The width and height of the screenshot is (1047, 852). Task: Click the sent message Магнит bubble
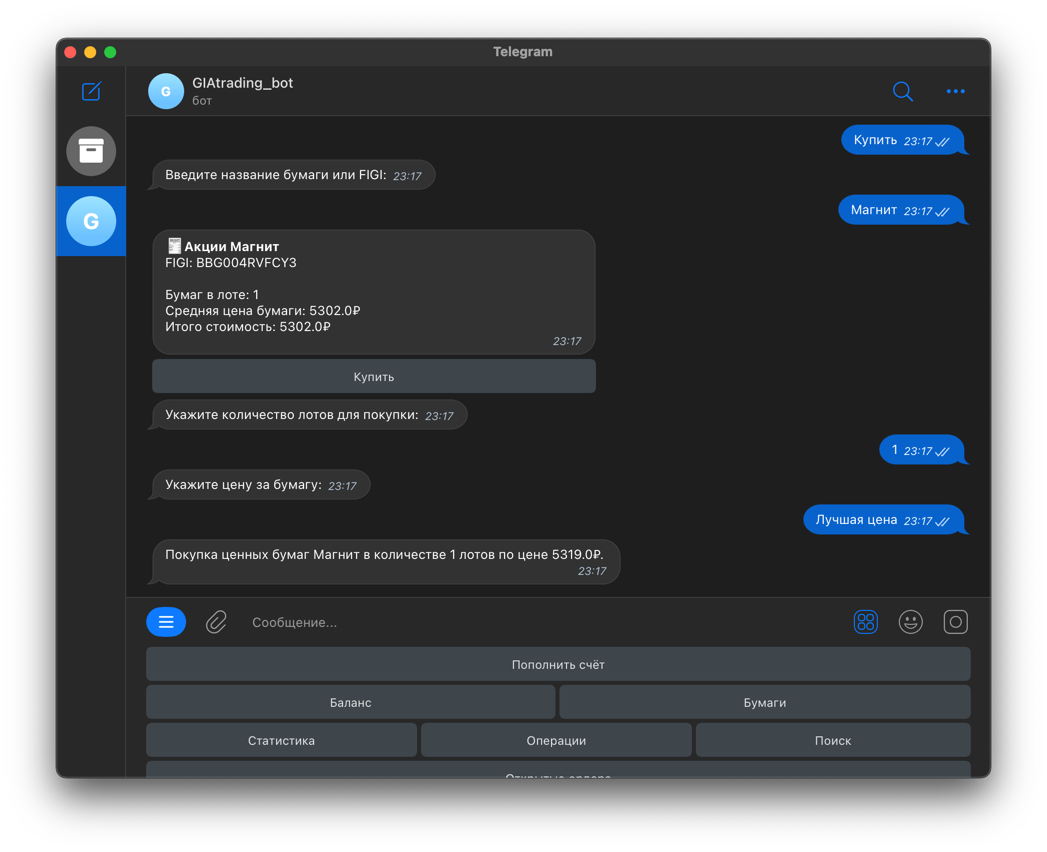[x=901, y=210]
